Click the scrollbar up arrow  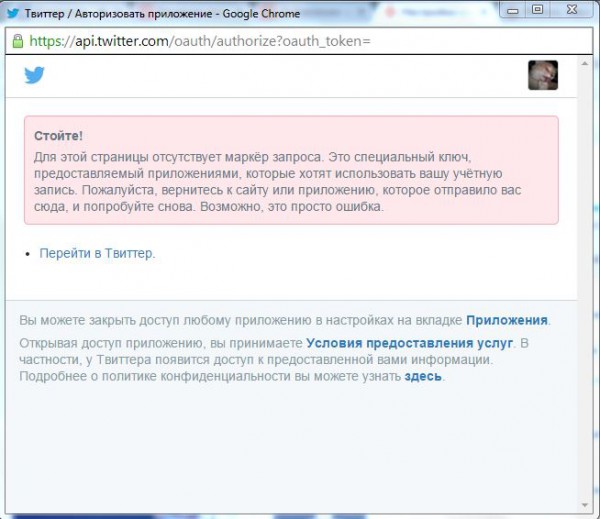585,64
